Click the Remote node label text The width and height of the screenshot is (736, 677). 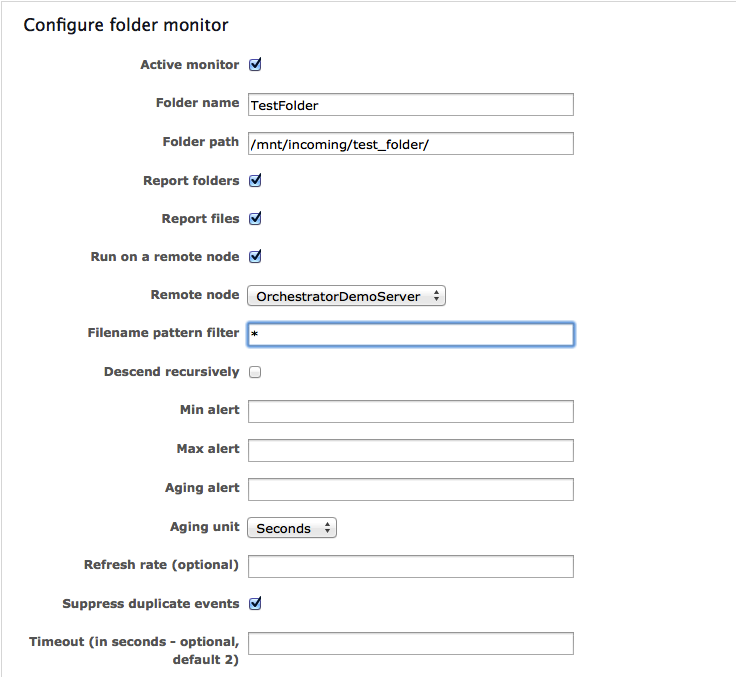[195, 295]
